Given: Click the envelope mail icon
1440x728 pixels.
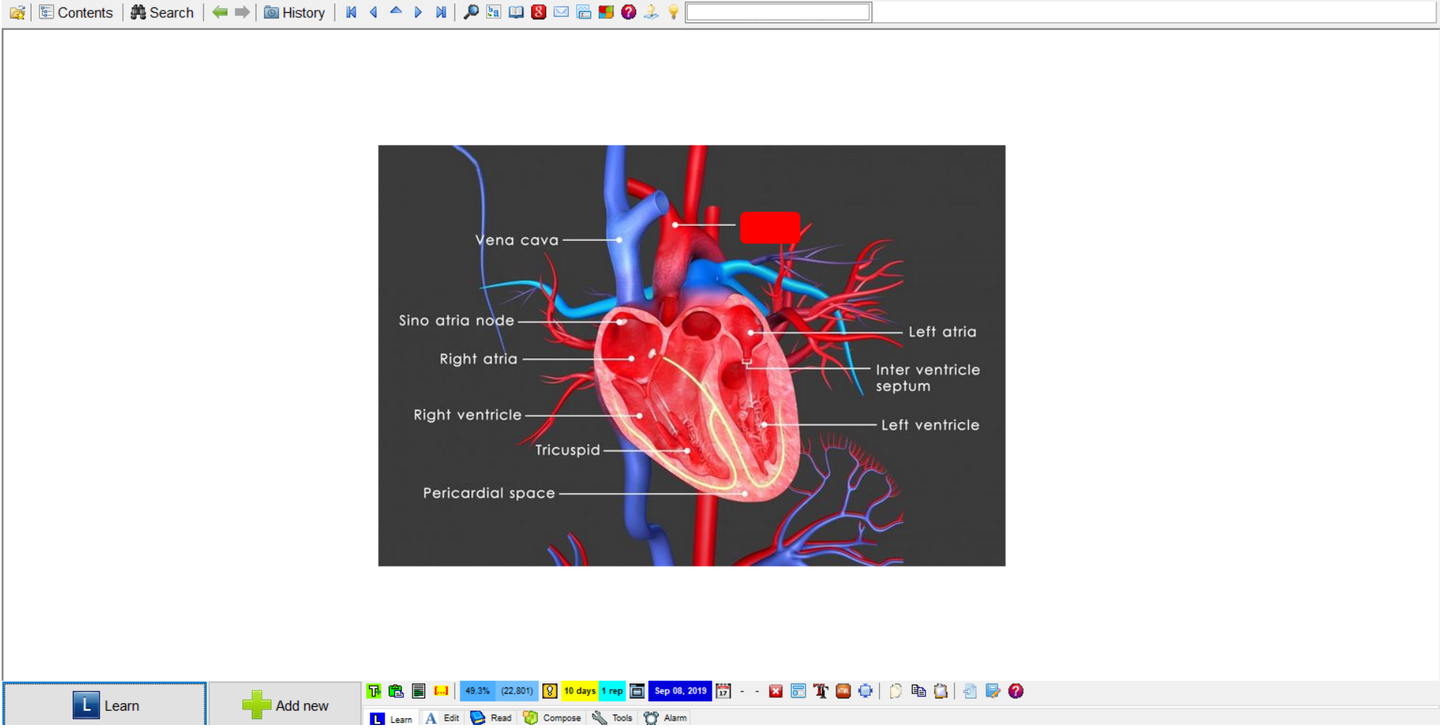Looking at the screenshot, I should (x=561, y=13).
